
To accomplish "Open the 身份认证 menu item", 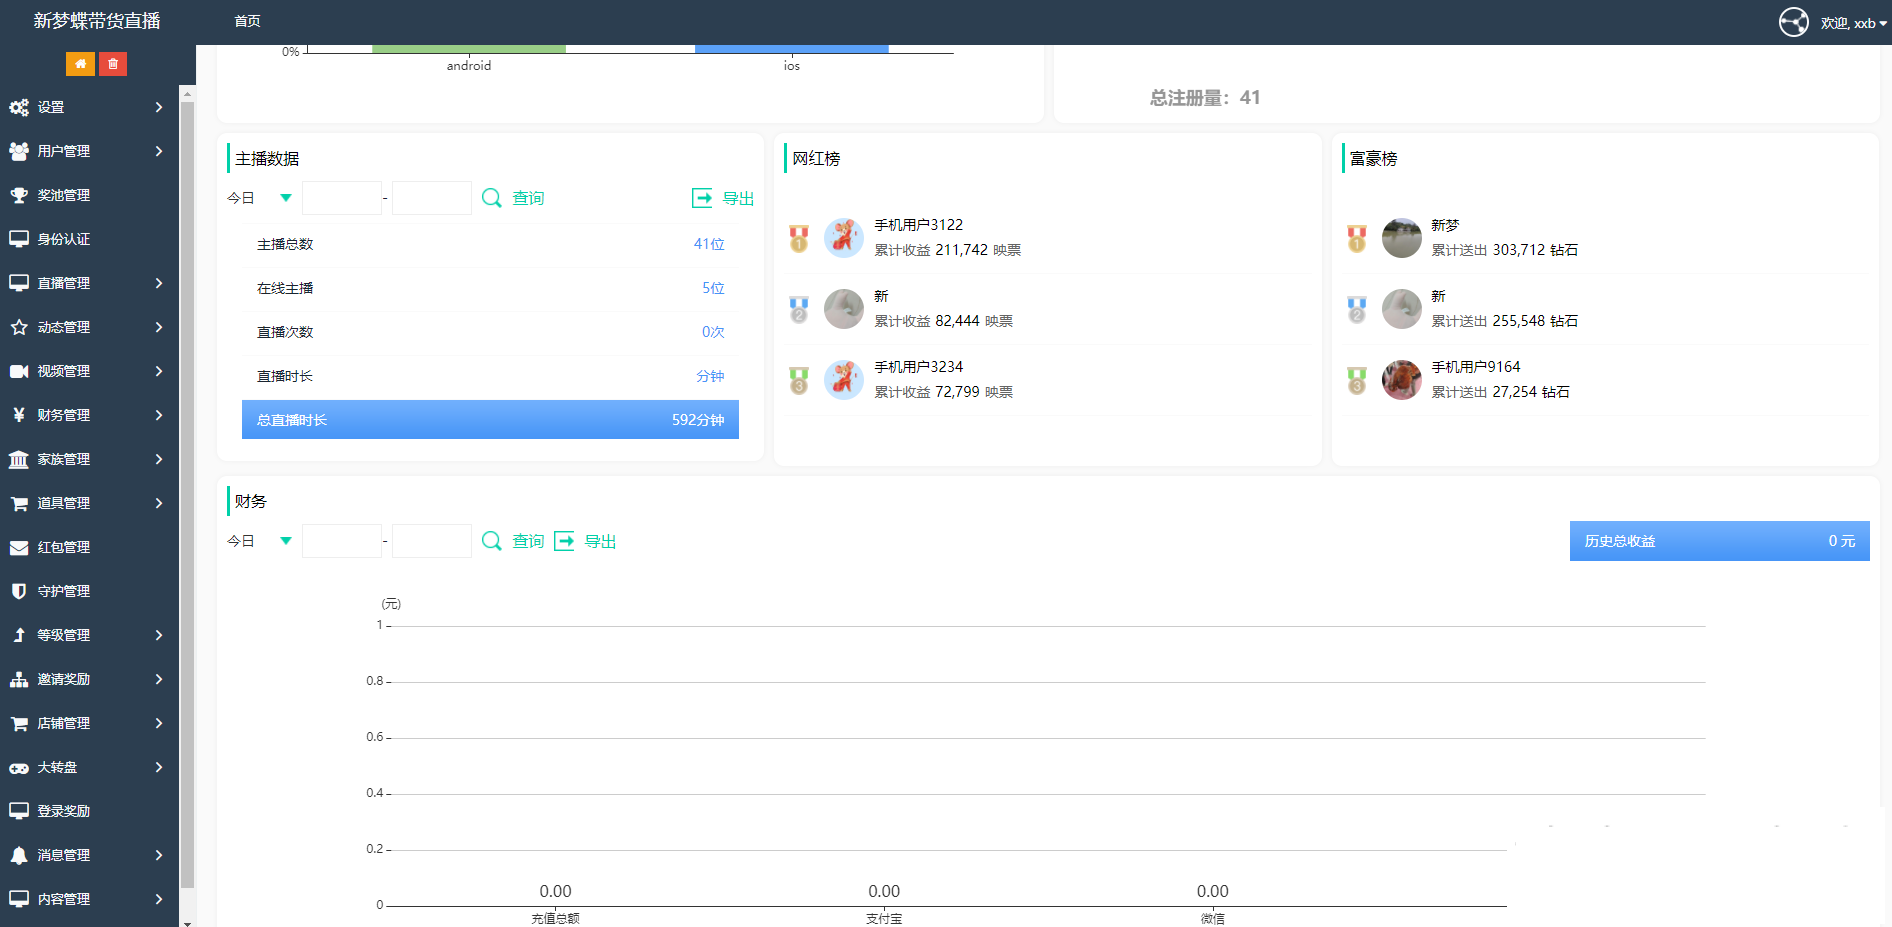I will [64, 239].
